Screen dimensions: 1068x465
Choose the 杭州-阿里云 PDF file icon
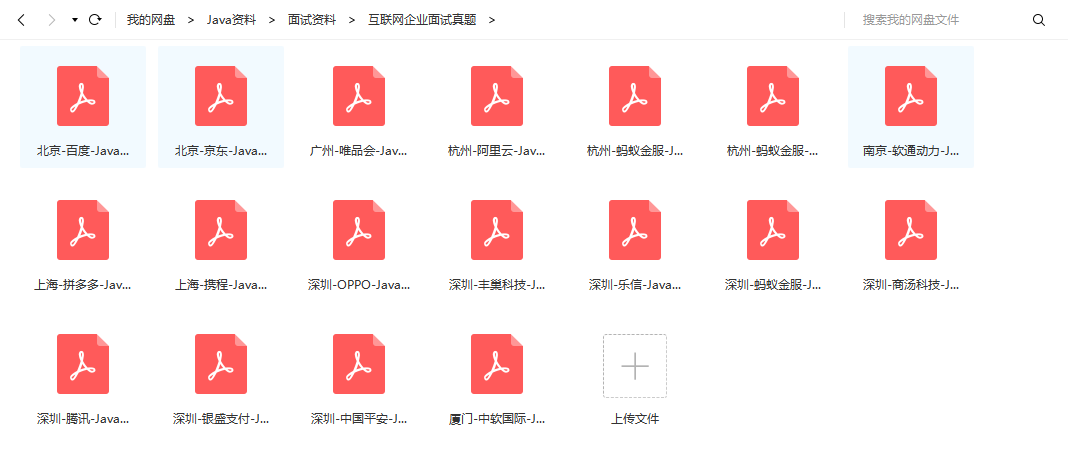pyautogui.click(x=497, y=96)
